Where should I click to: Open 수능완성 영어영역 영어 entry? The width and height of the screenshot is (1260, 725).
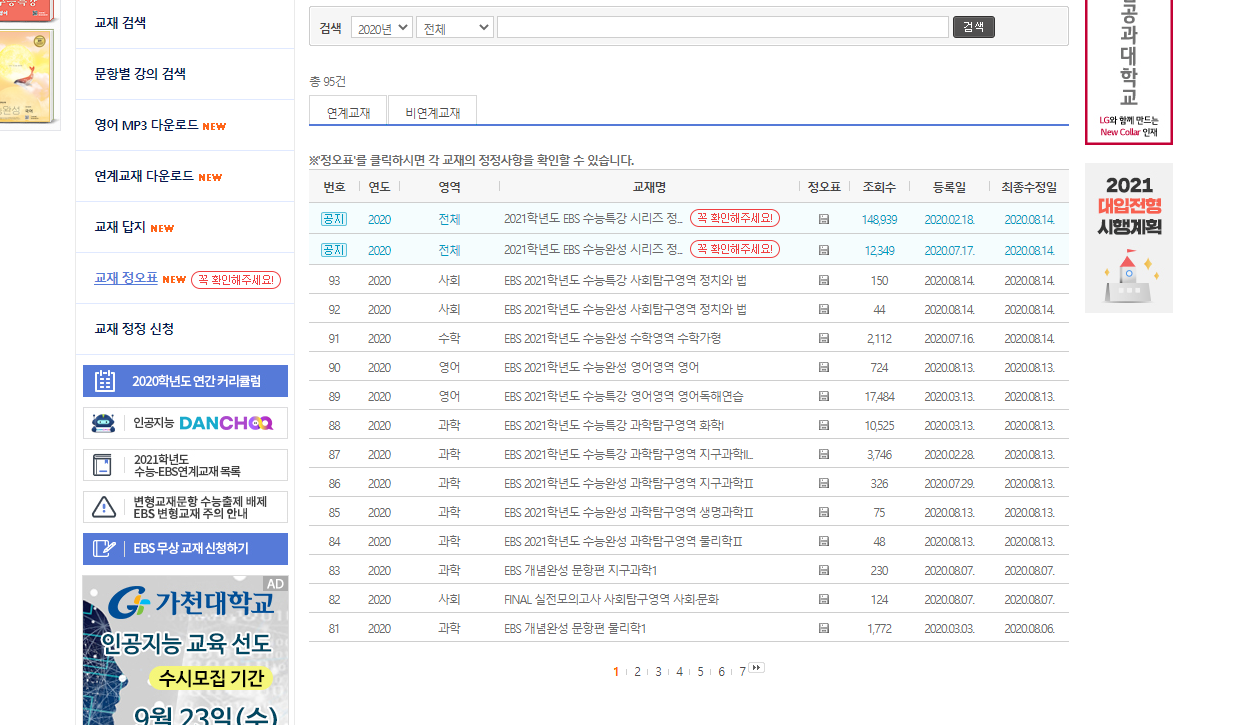pos(601,367)
